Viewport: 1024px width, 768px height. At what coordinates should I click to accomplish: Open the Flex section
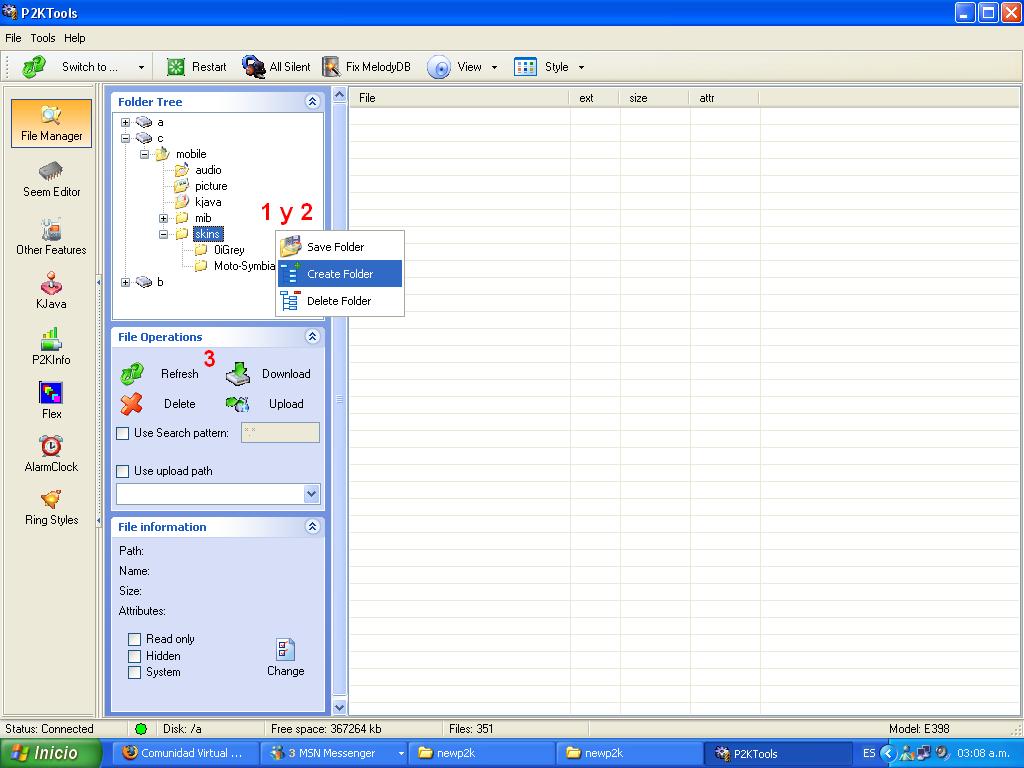52,401
